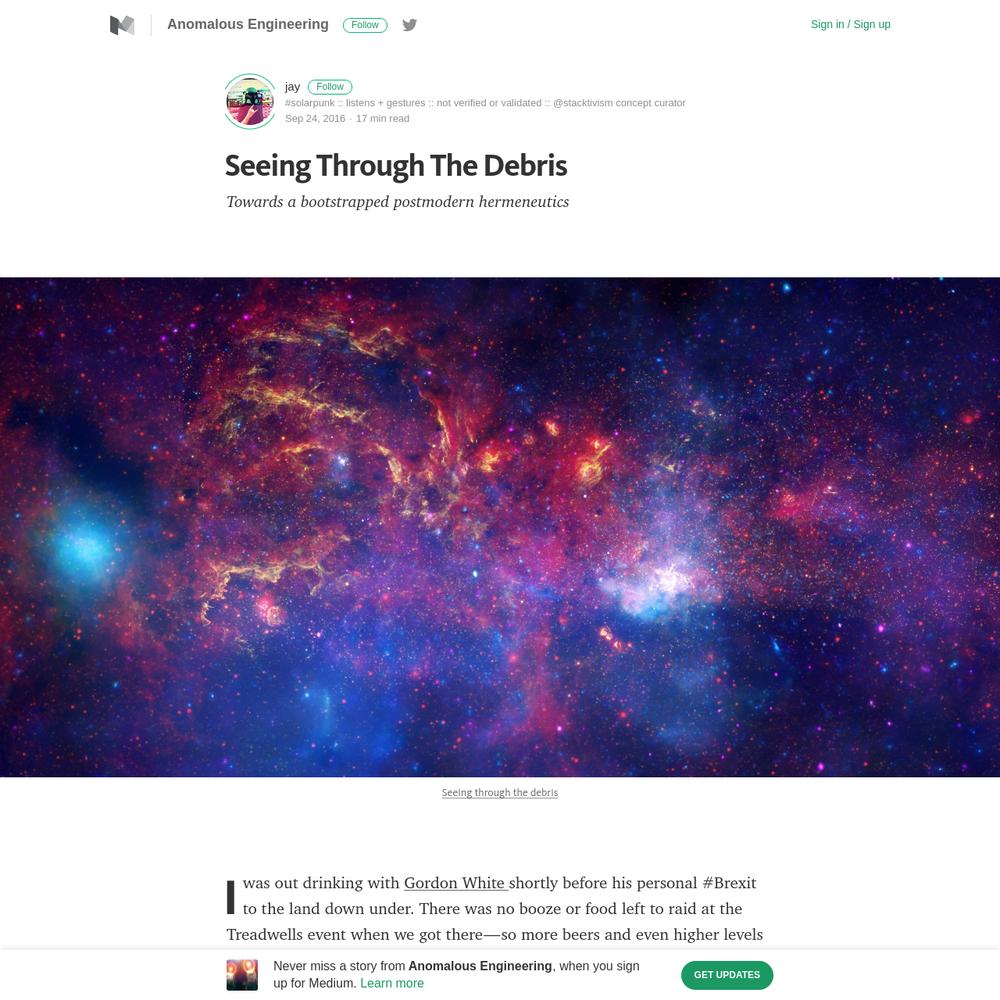The image size is (1000, 1000).
Task: Click the publication thumbnail in the bottom banner
Action: (242, 974)
